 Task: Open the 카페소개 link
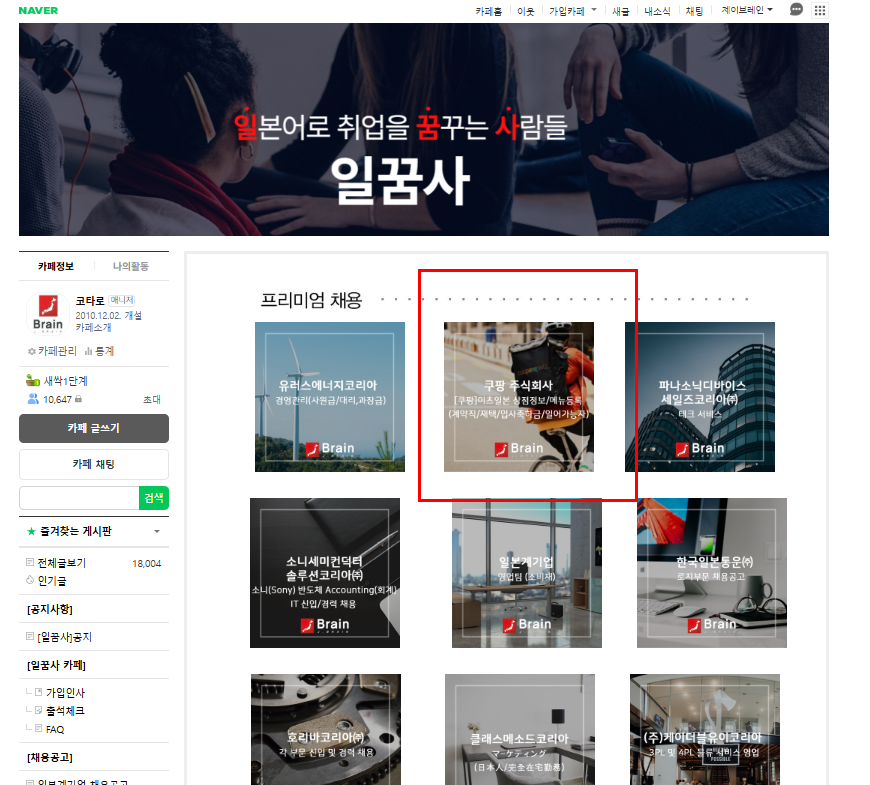pos(93,328)
